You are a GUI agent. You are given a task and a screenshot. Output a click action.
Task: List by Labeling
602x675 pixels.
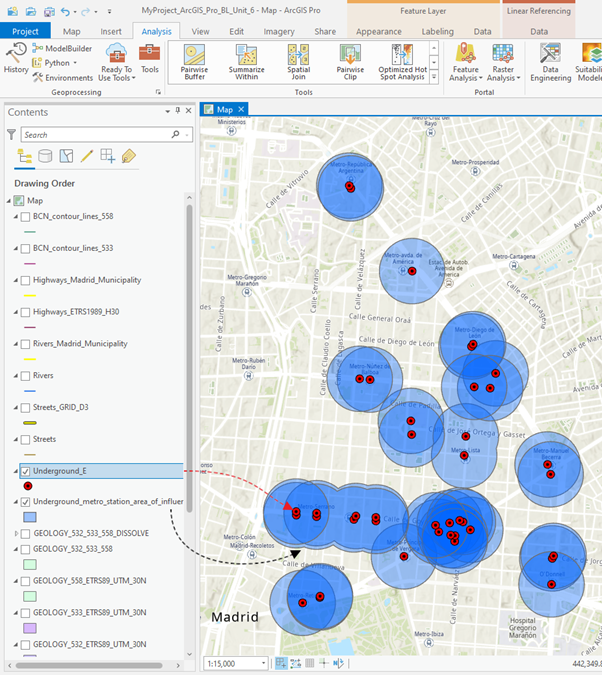pyautogui.click(x=128, y=156)
